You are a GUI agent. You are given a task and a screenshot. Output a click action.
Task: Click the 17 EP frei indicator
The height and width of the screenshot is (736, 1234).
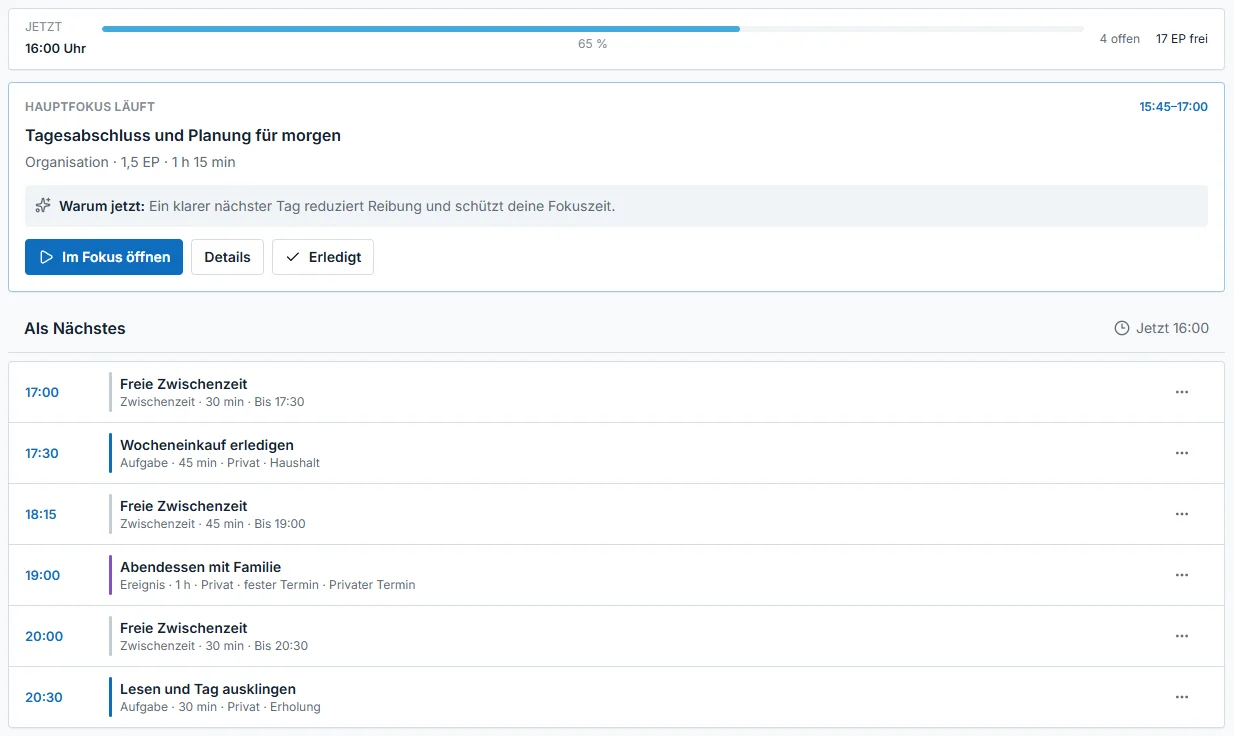pos(1182,39)
